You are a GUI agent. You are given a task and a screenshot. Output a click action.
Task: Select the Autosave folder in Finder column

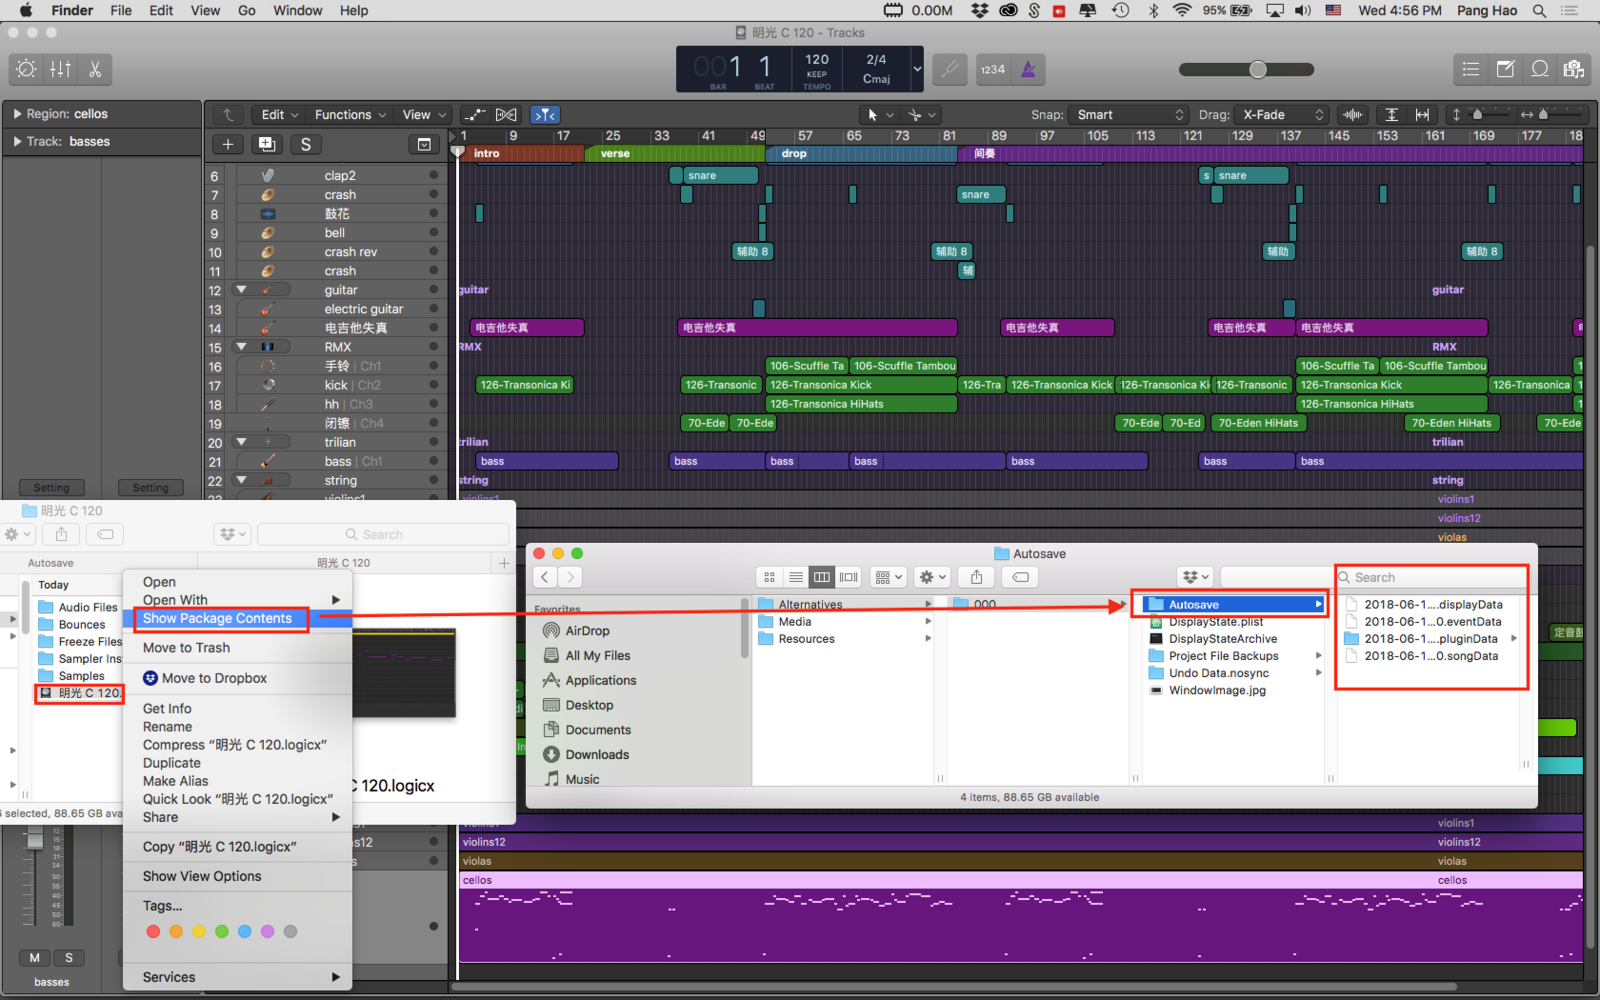(1194, 604)
